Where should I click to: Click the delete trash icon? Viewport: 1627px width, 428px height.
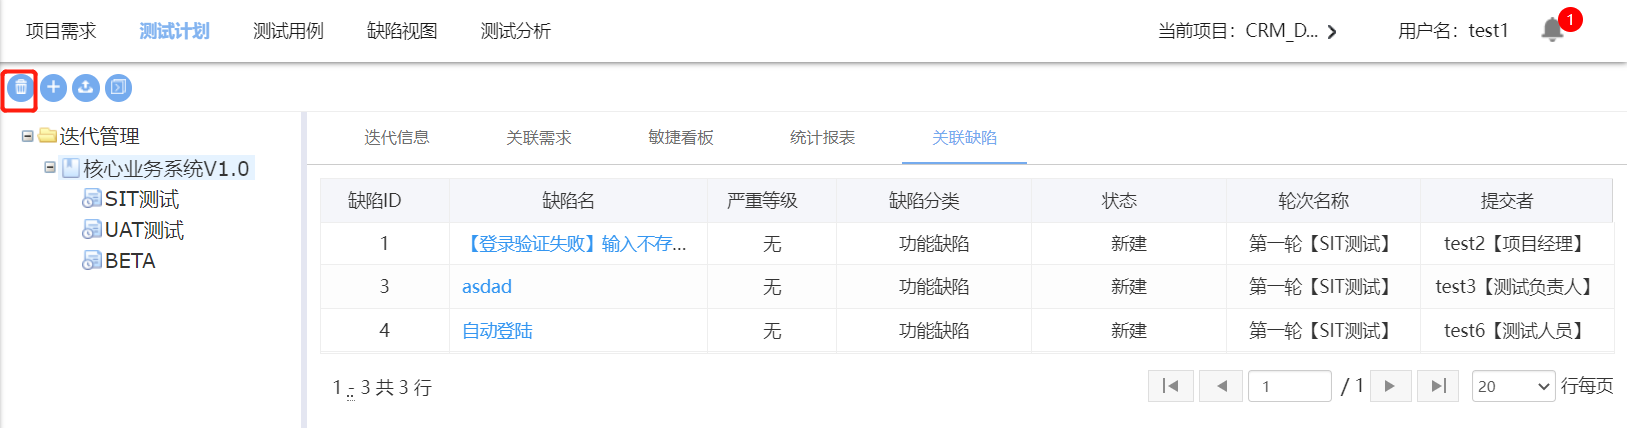pyautogui.click(x=20, y=88)
